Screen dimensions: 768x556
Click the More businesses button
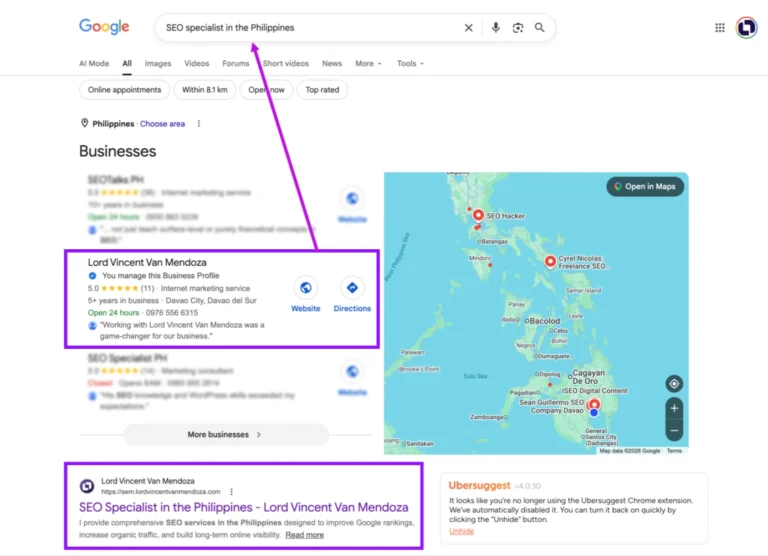(225, 435)
